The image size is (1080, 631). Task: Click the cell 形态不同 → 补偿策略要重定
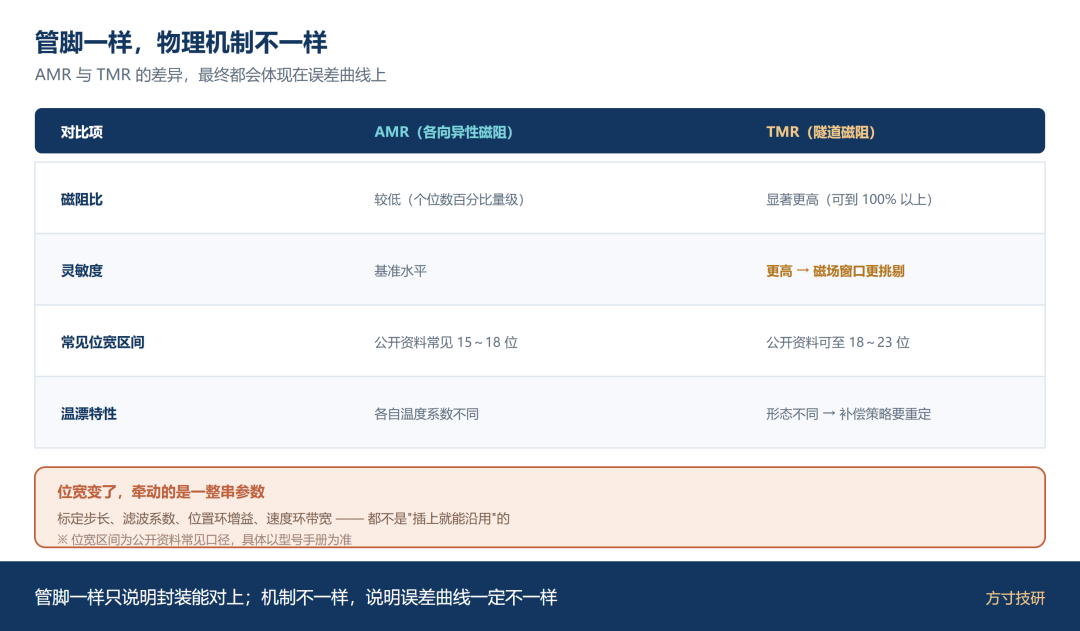click(x=849, y=414)
